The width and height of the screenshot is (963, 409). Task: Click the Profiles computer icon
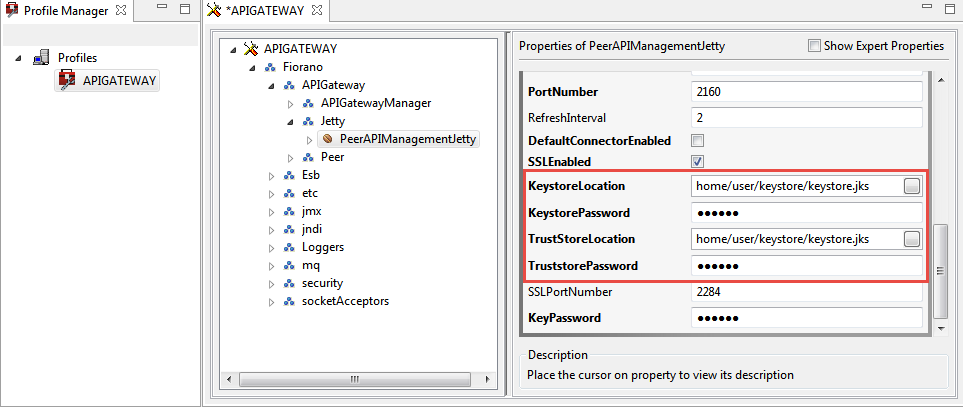41,58
